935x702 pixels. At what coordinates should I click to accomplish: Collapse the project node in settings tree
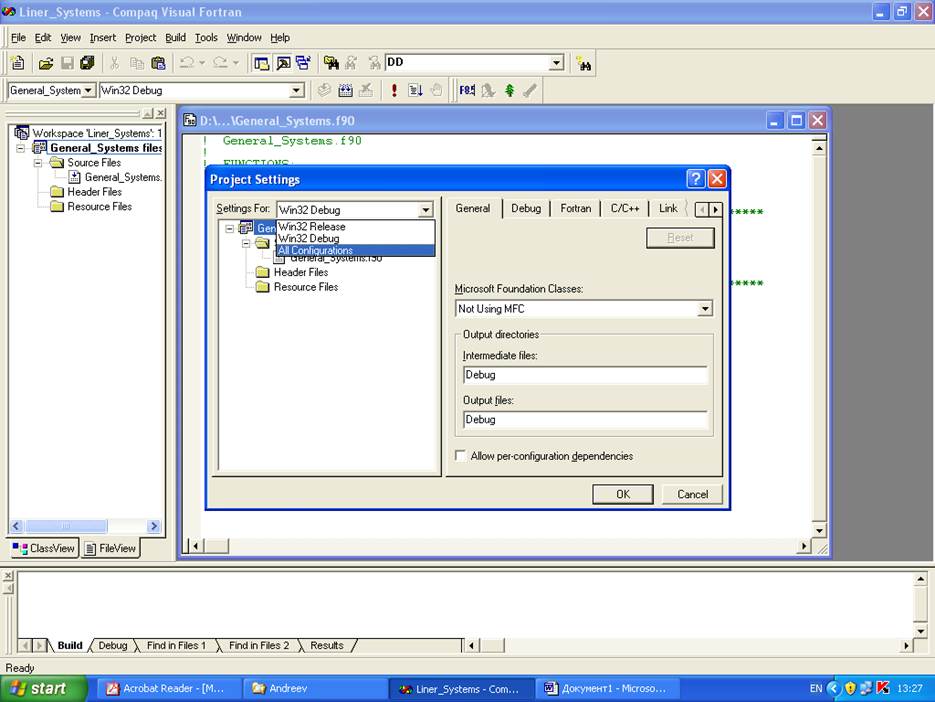[x=230, y=228]
